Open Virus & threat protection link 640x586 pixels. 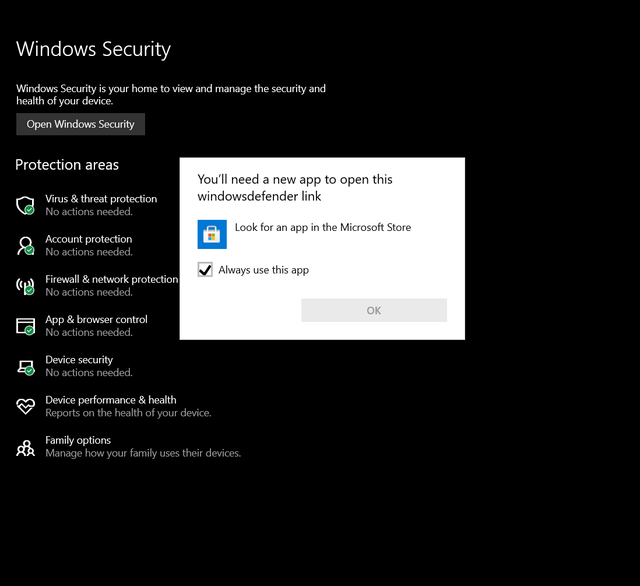[101, 199]
